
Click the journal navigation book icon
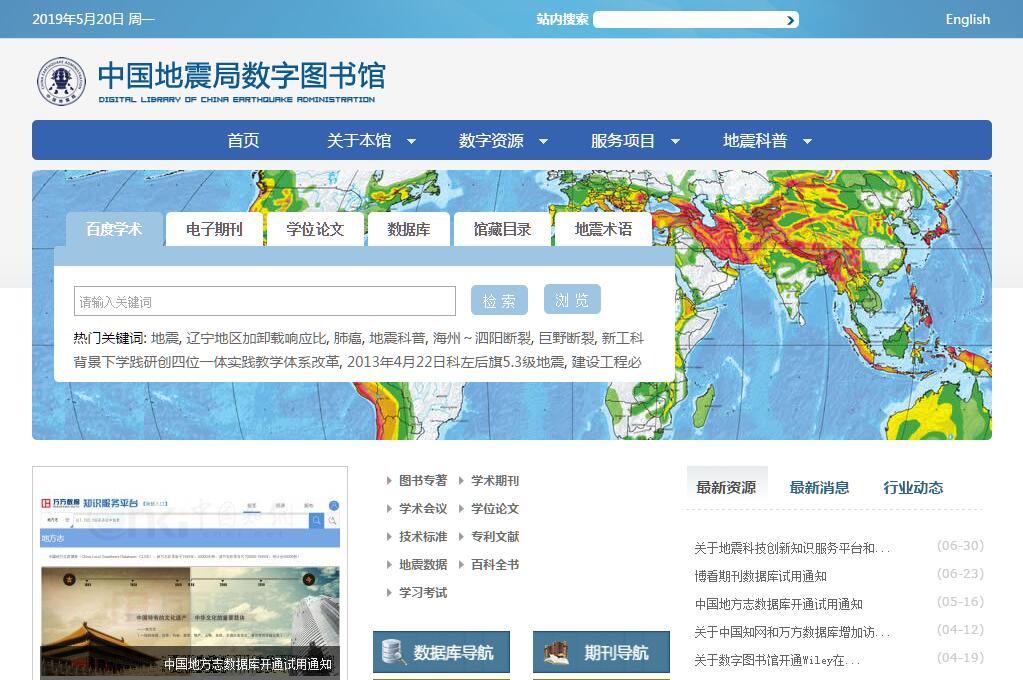coord(556,653)
